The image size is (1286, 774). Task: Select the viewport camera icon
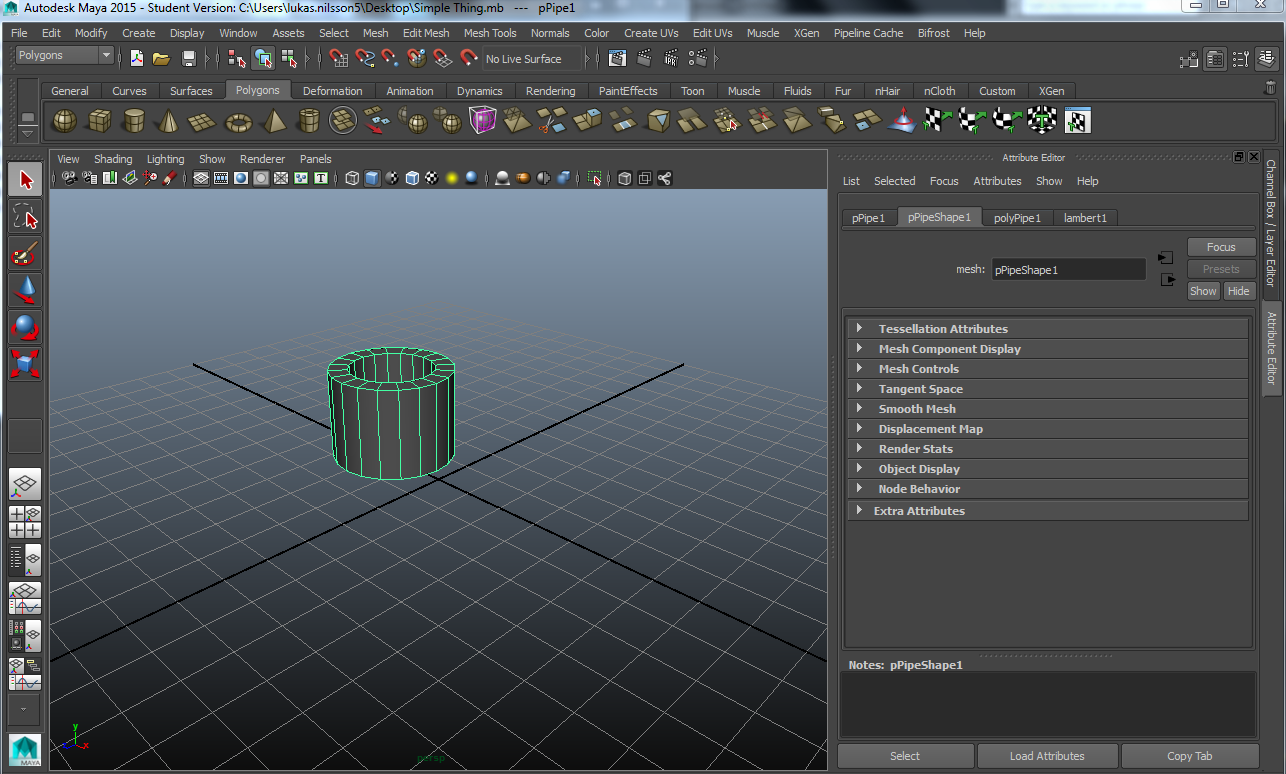69,178
